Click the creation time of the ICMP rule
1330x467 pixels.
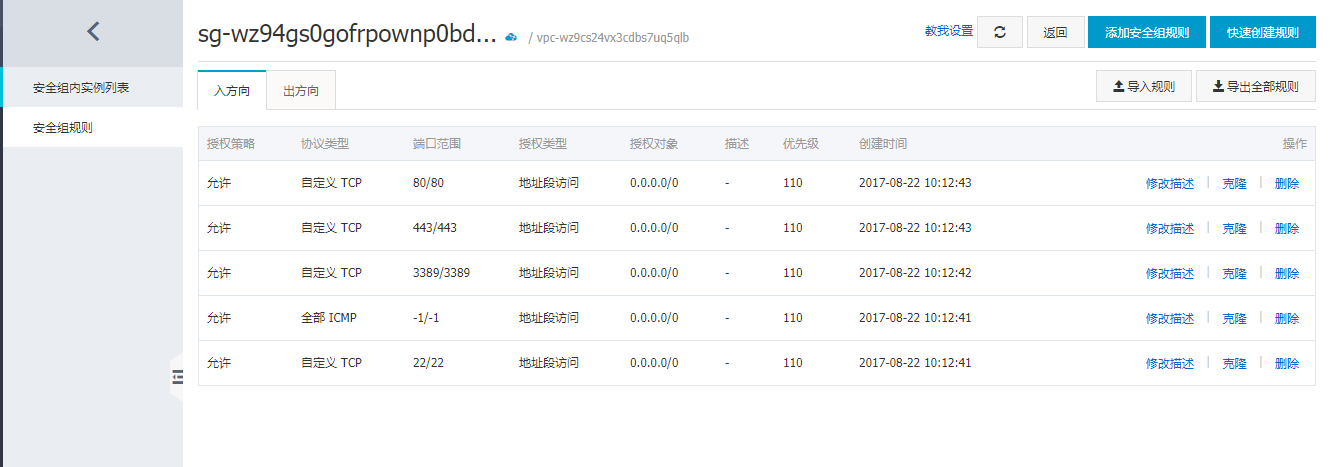click(x=915, y=318)
